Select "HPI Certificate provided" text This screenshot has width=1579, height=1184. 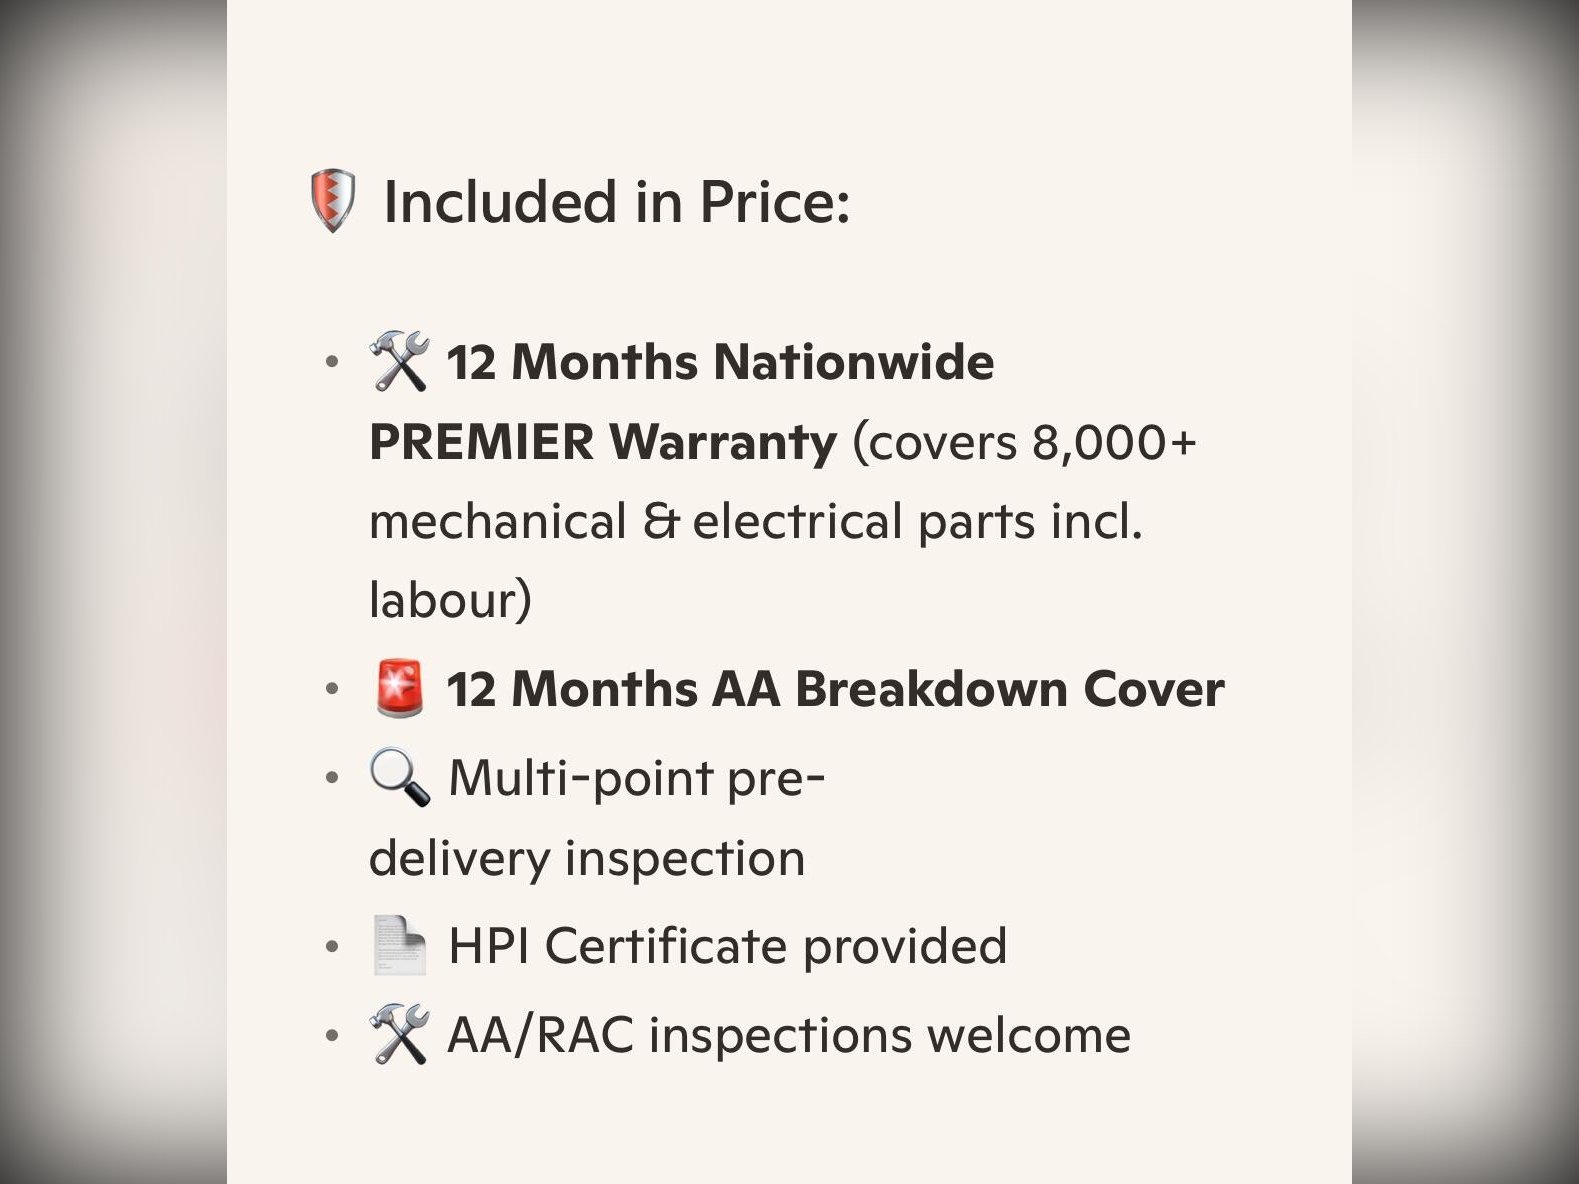(x=727, y=946)
